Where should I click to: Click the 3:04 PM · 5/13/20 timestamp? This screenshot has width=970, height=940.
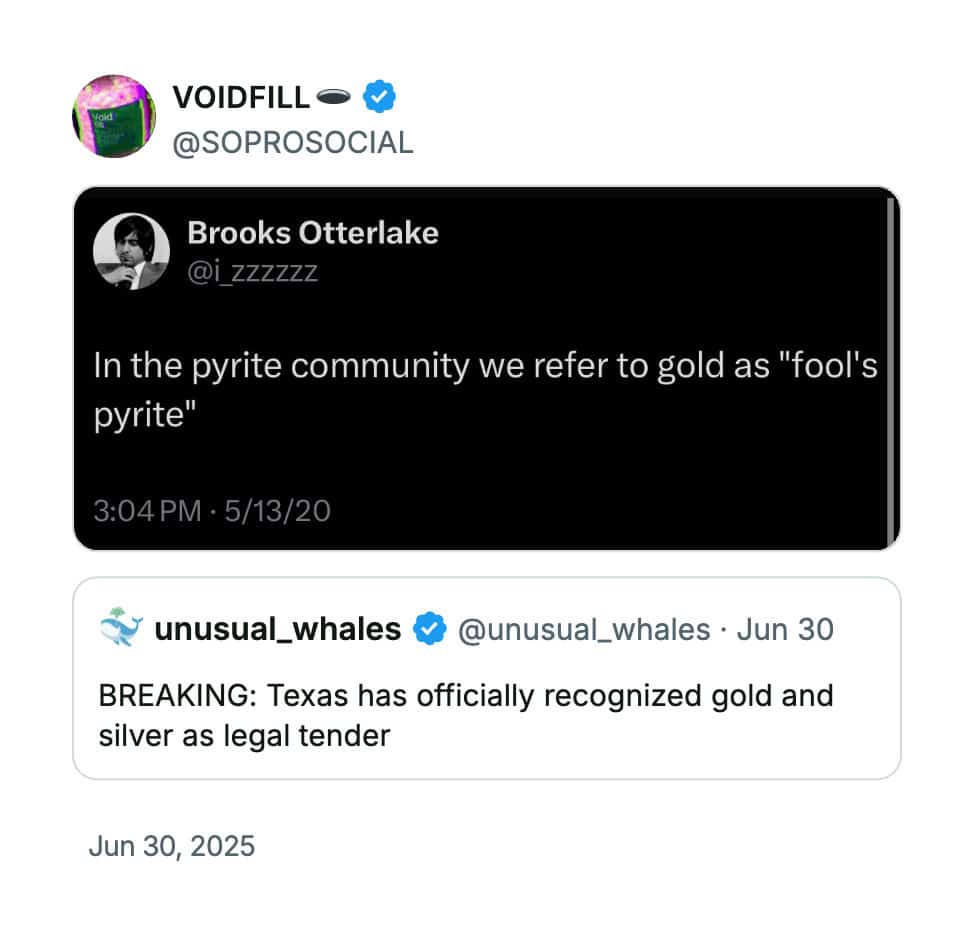[x=212, y=511]
